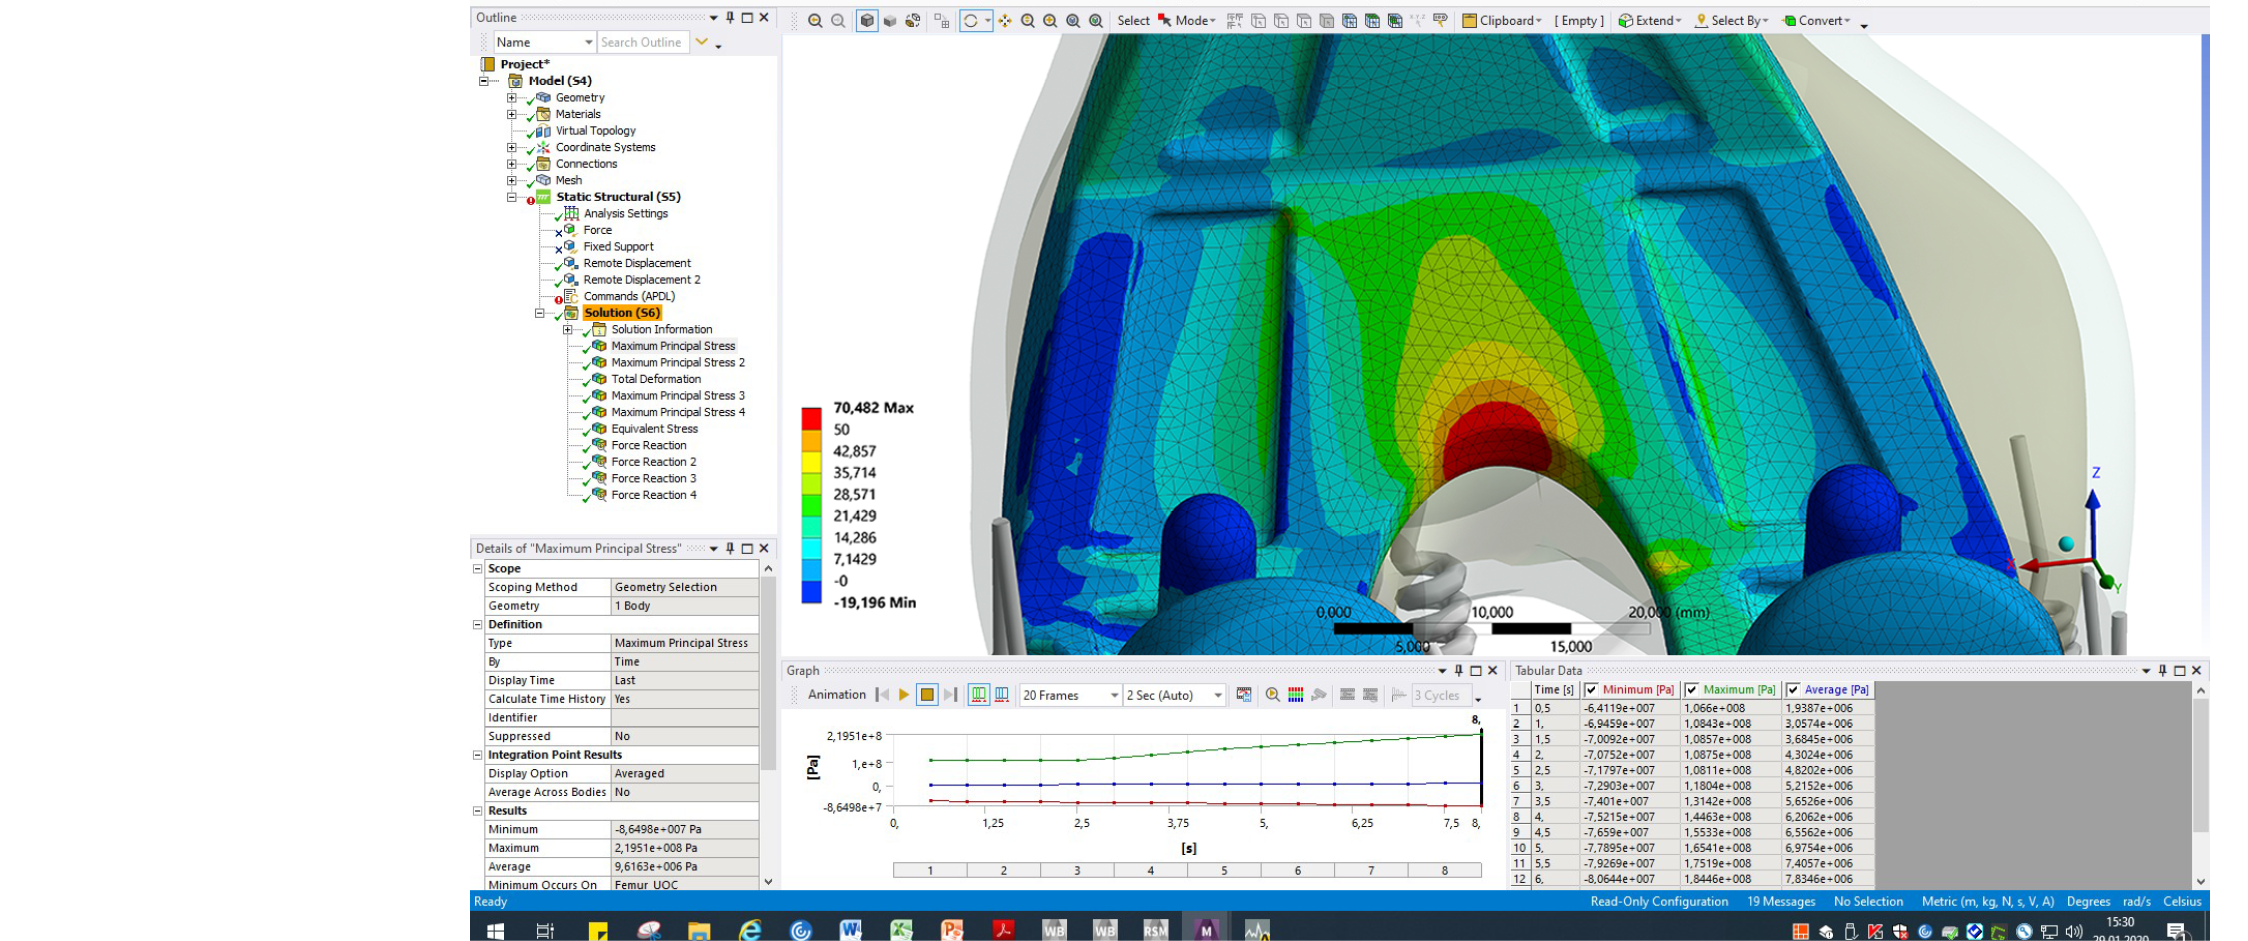Select Equivalent Stress in the outline tree

(654, 429)
